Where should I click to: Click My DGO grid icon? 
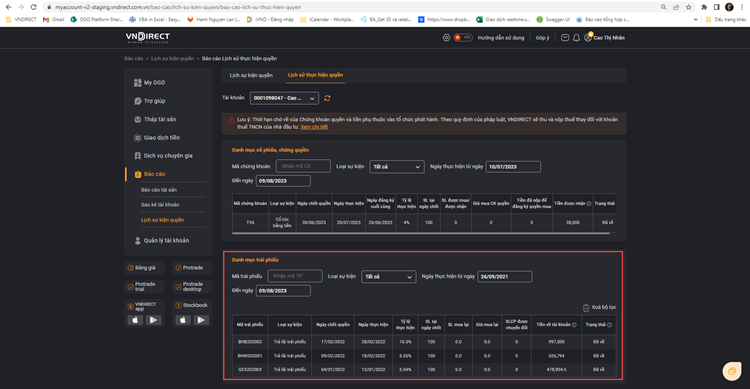pyautogui.click(x=138, y=83)
